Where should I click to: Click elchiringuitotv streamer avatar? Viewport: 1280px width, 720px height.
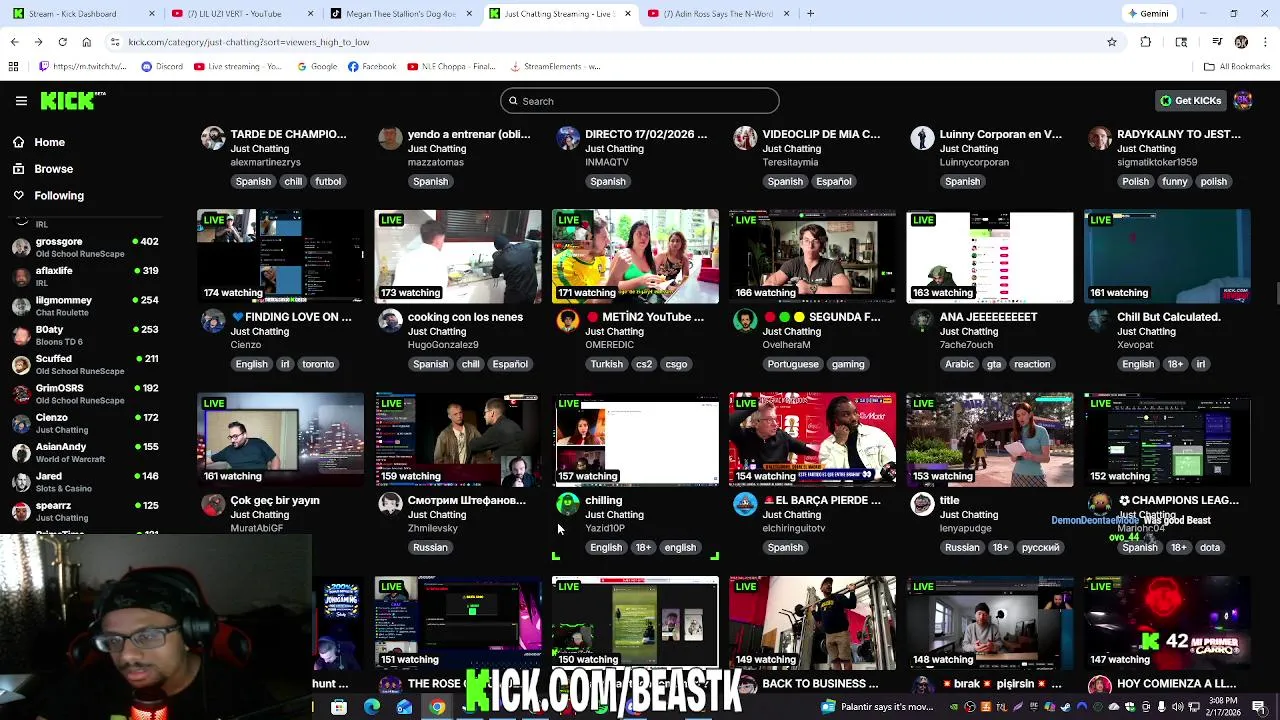[745, 504]
